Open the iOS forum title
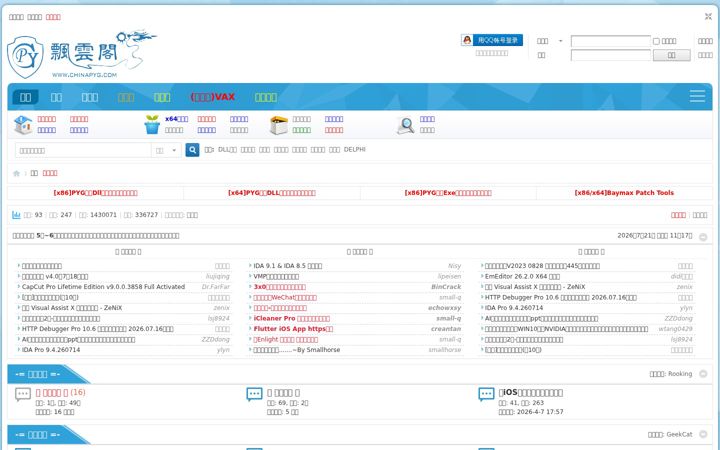This screenshot has height=450, width=720. (530, 393)
